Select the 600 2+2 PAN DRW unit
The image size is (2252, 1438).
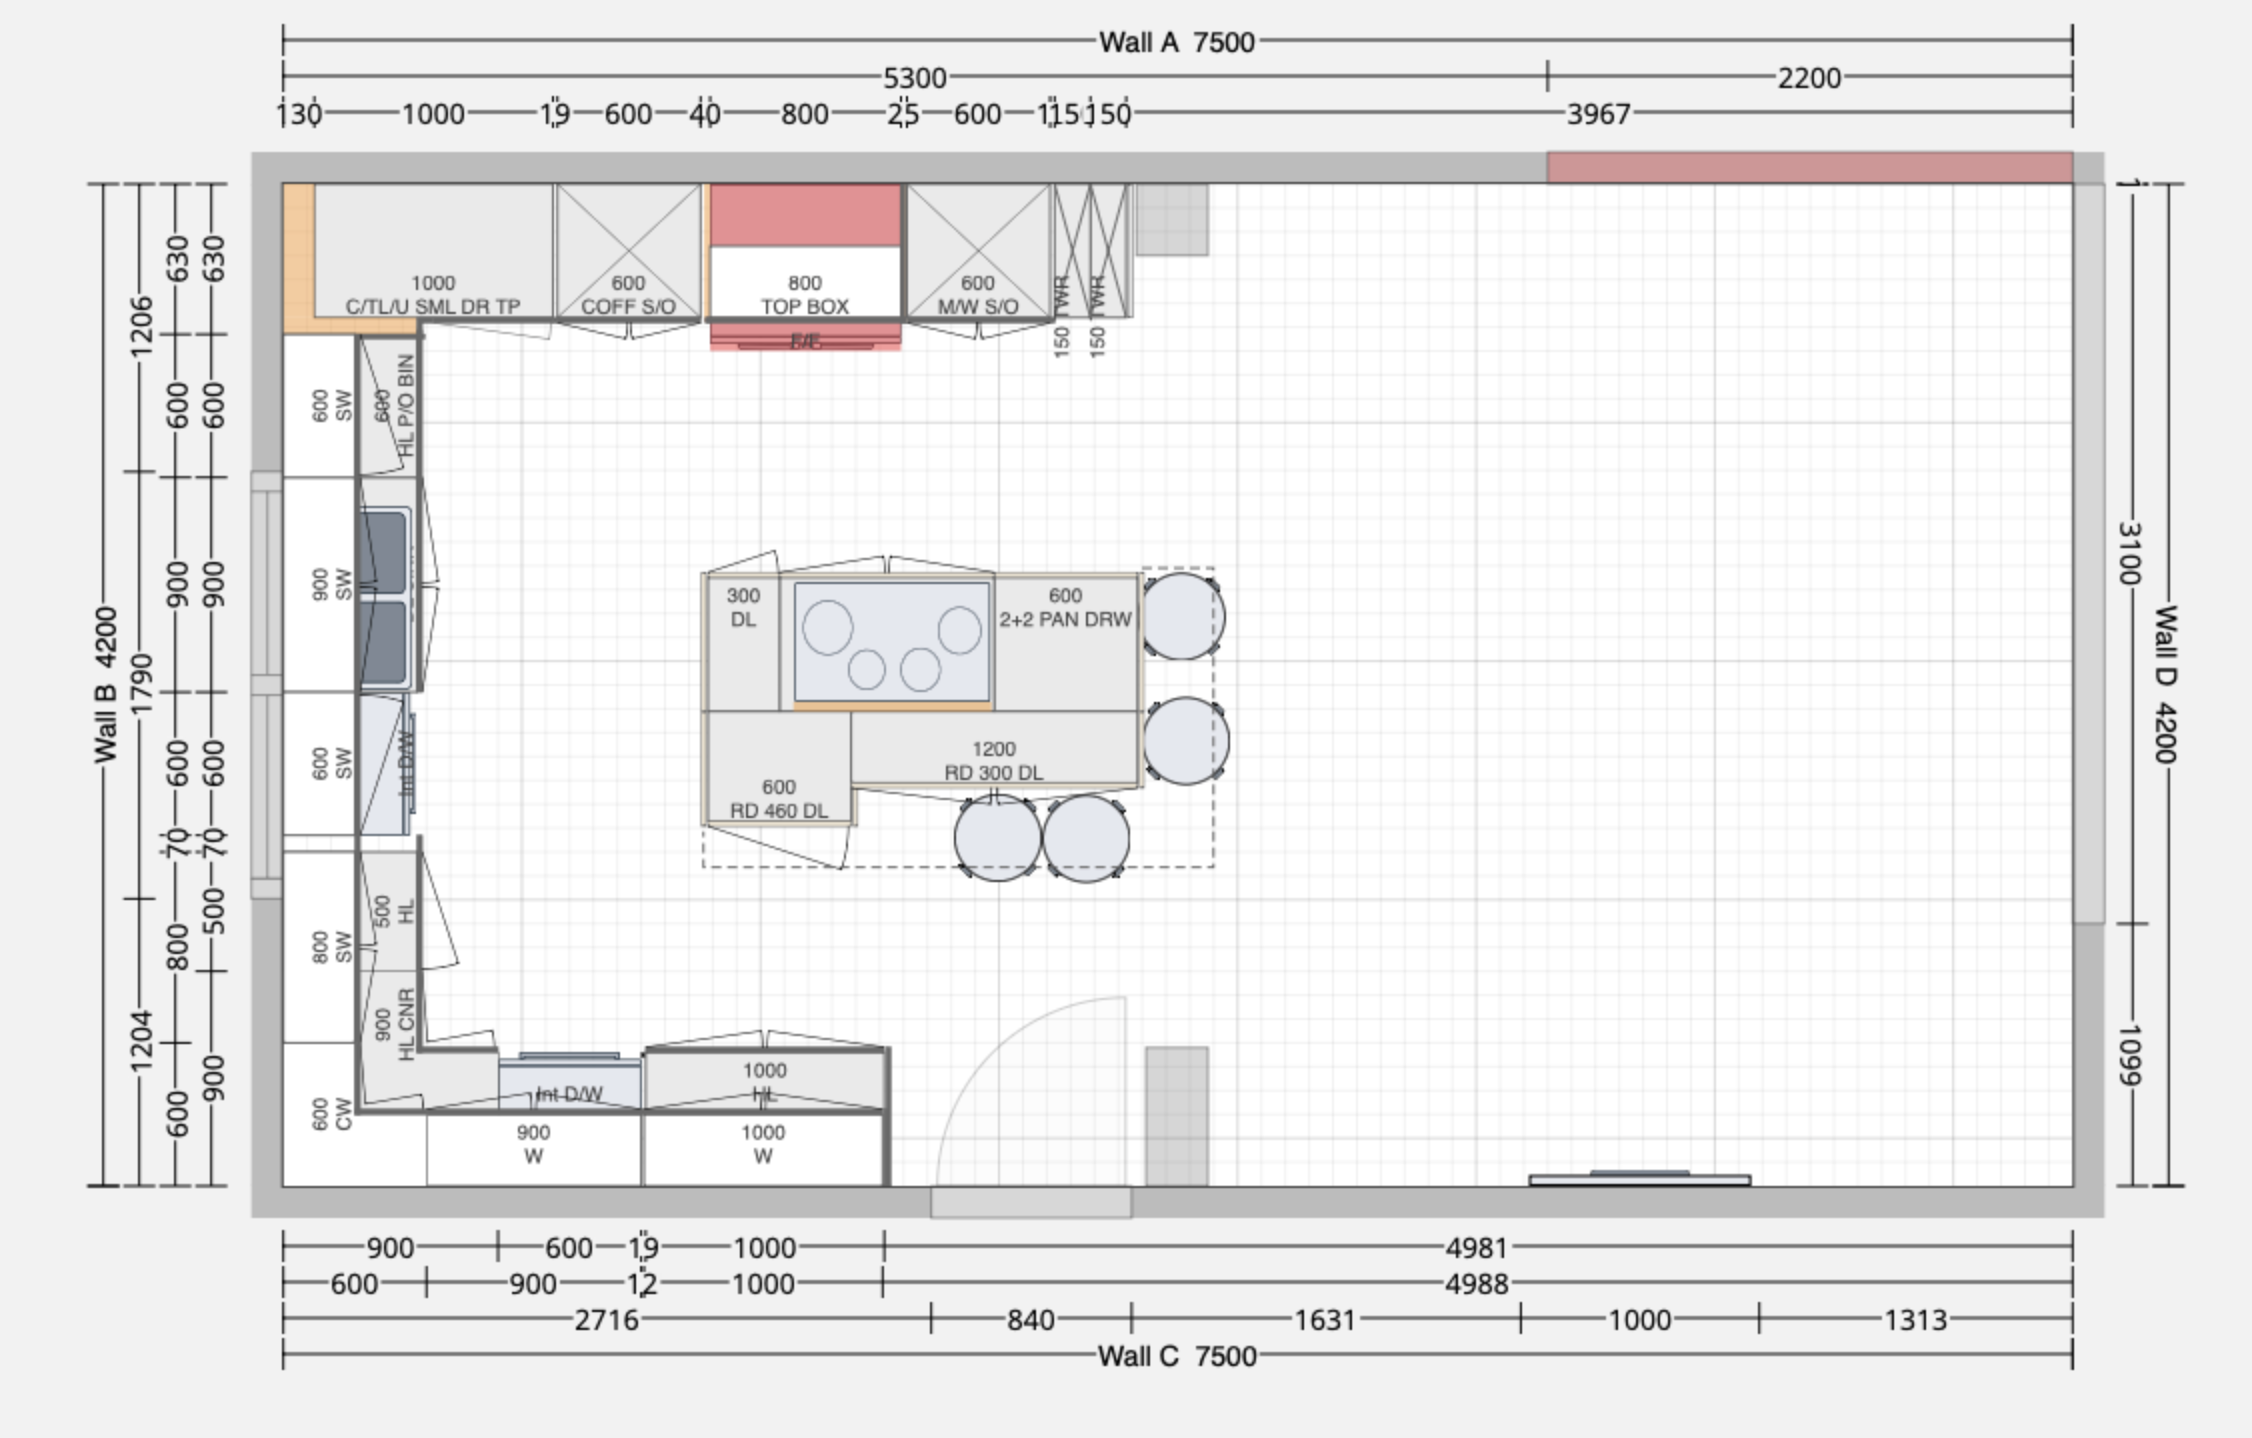[1066, 643]
